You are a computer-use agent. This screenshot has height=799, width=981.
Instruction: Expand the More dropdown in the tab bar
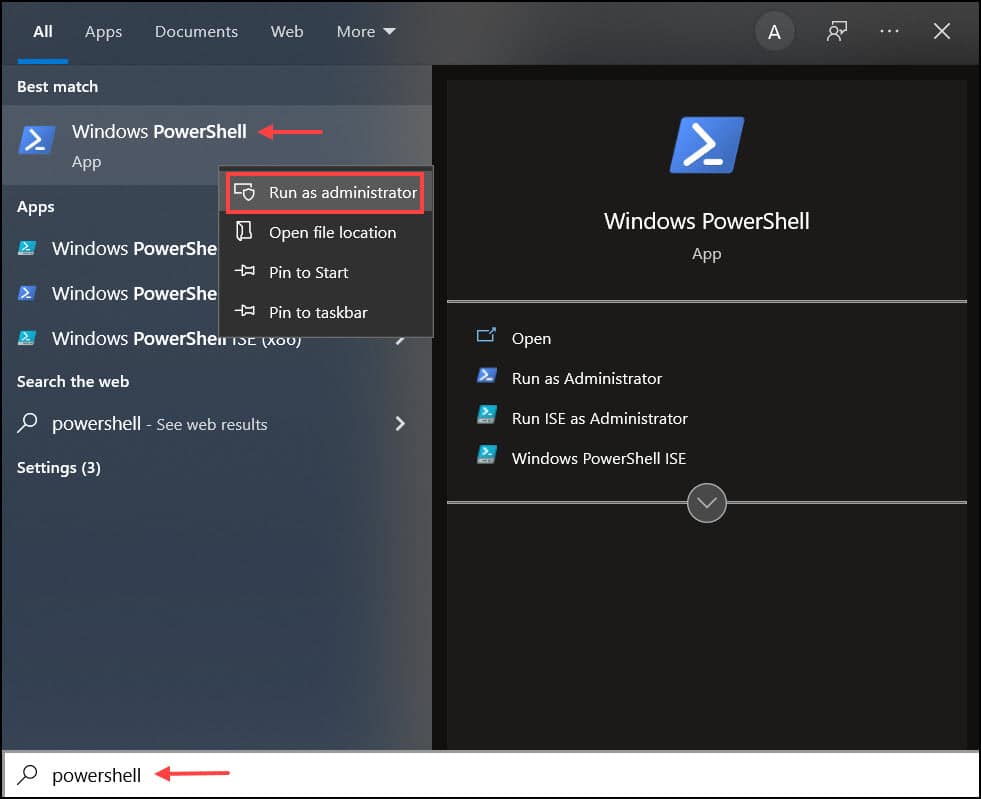point(365,31)
